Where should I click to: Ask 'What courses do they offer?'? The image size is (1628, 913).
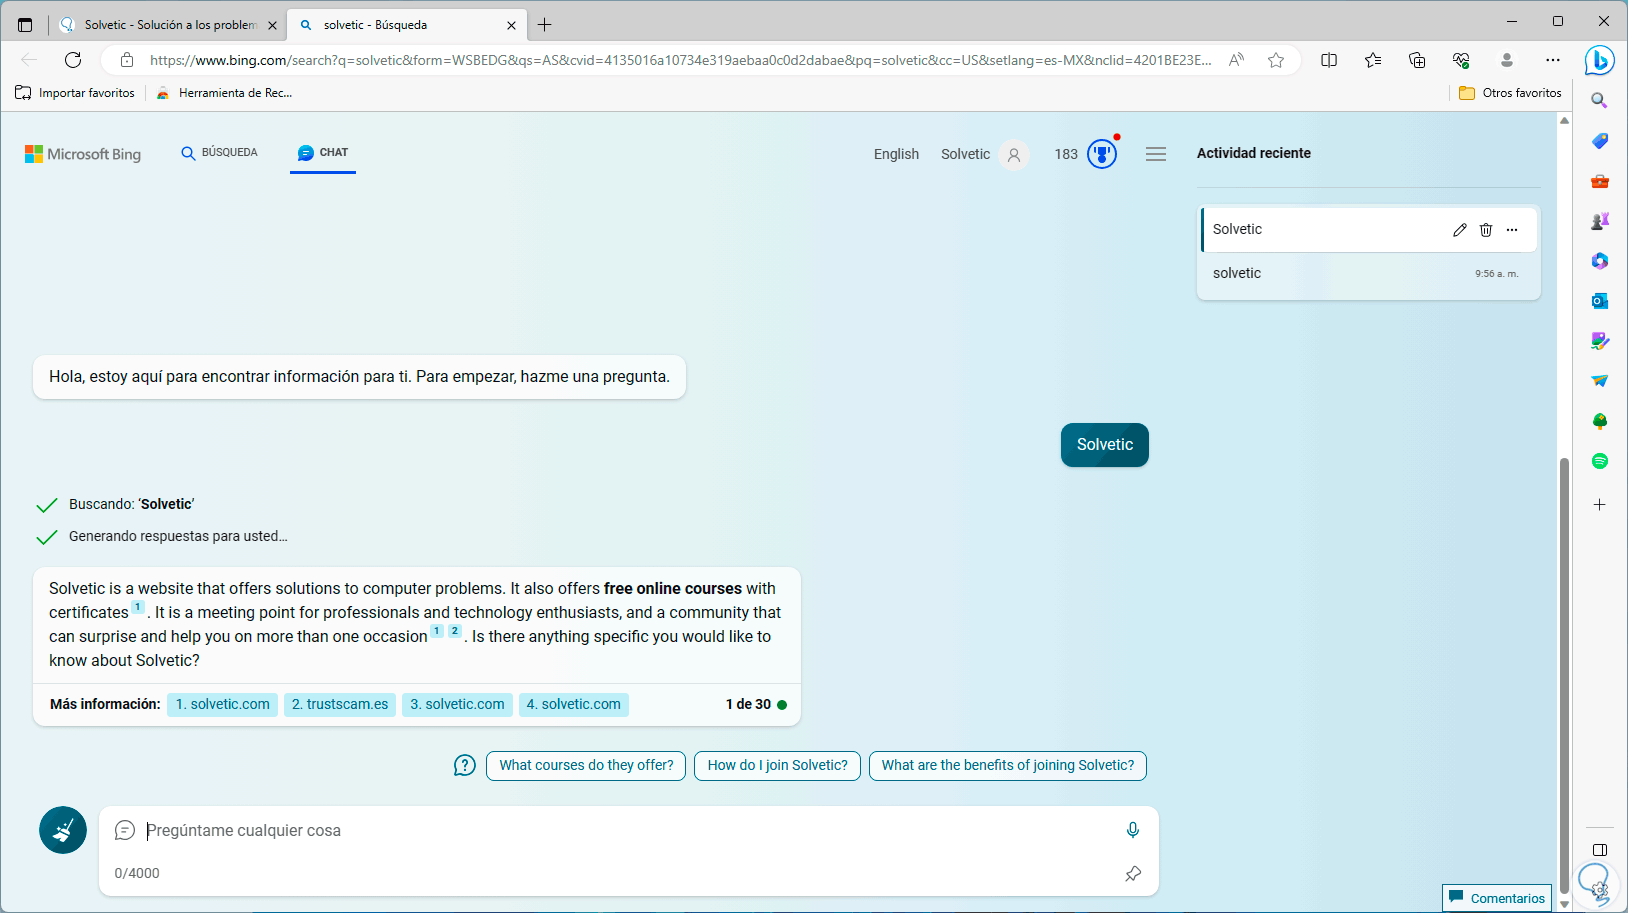point(586,766)
